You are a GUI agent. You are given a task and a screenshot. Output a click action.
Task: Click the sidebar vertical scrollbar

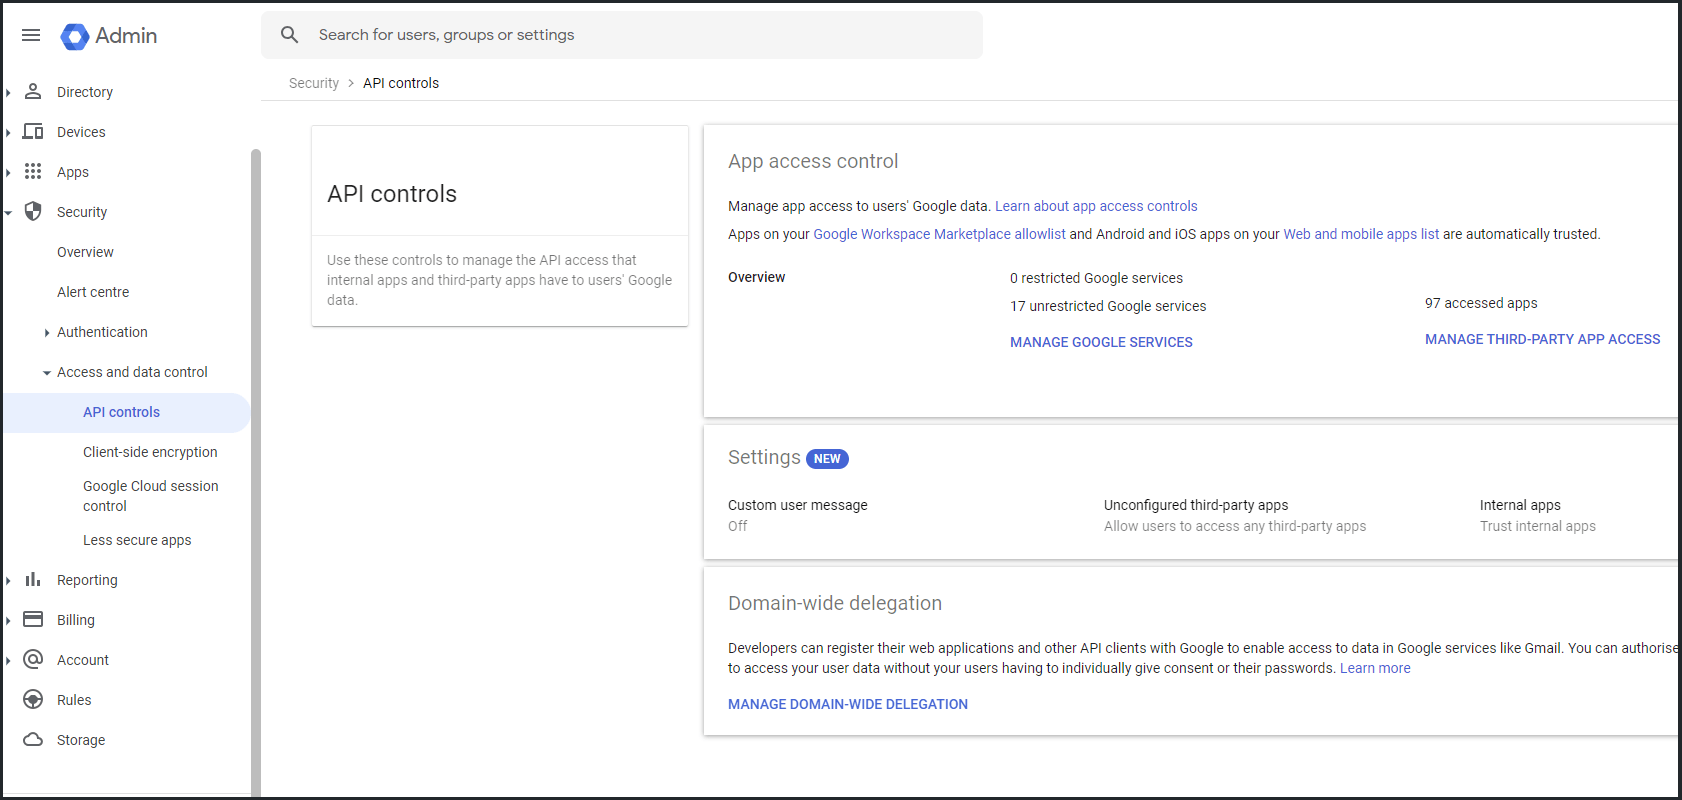pos(256,450)
